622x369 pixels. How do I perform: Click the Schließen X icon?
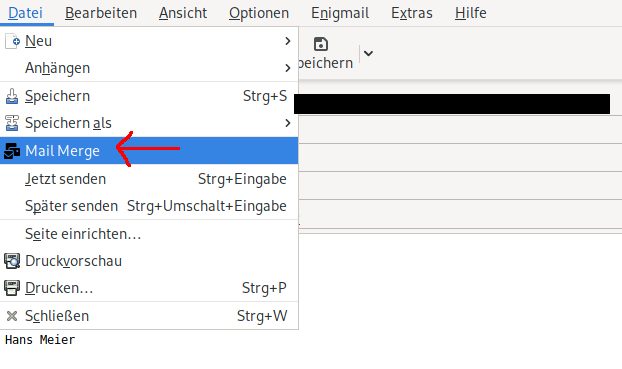pos(12,316)
